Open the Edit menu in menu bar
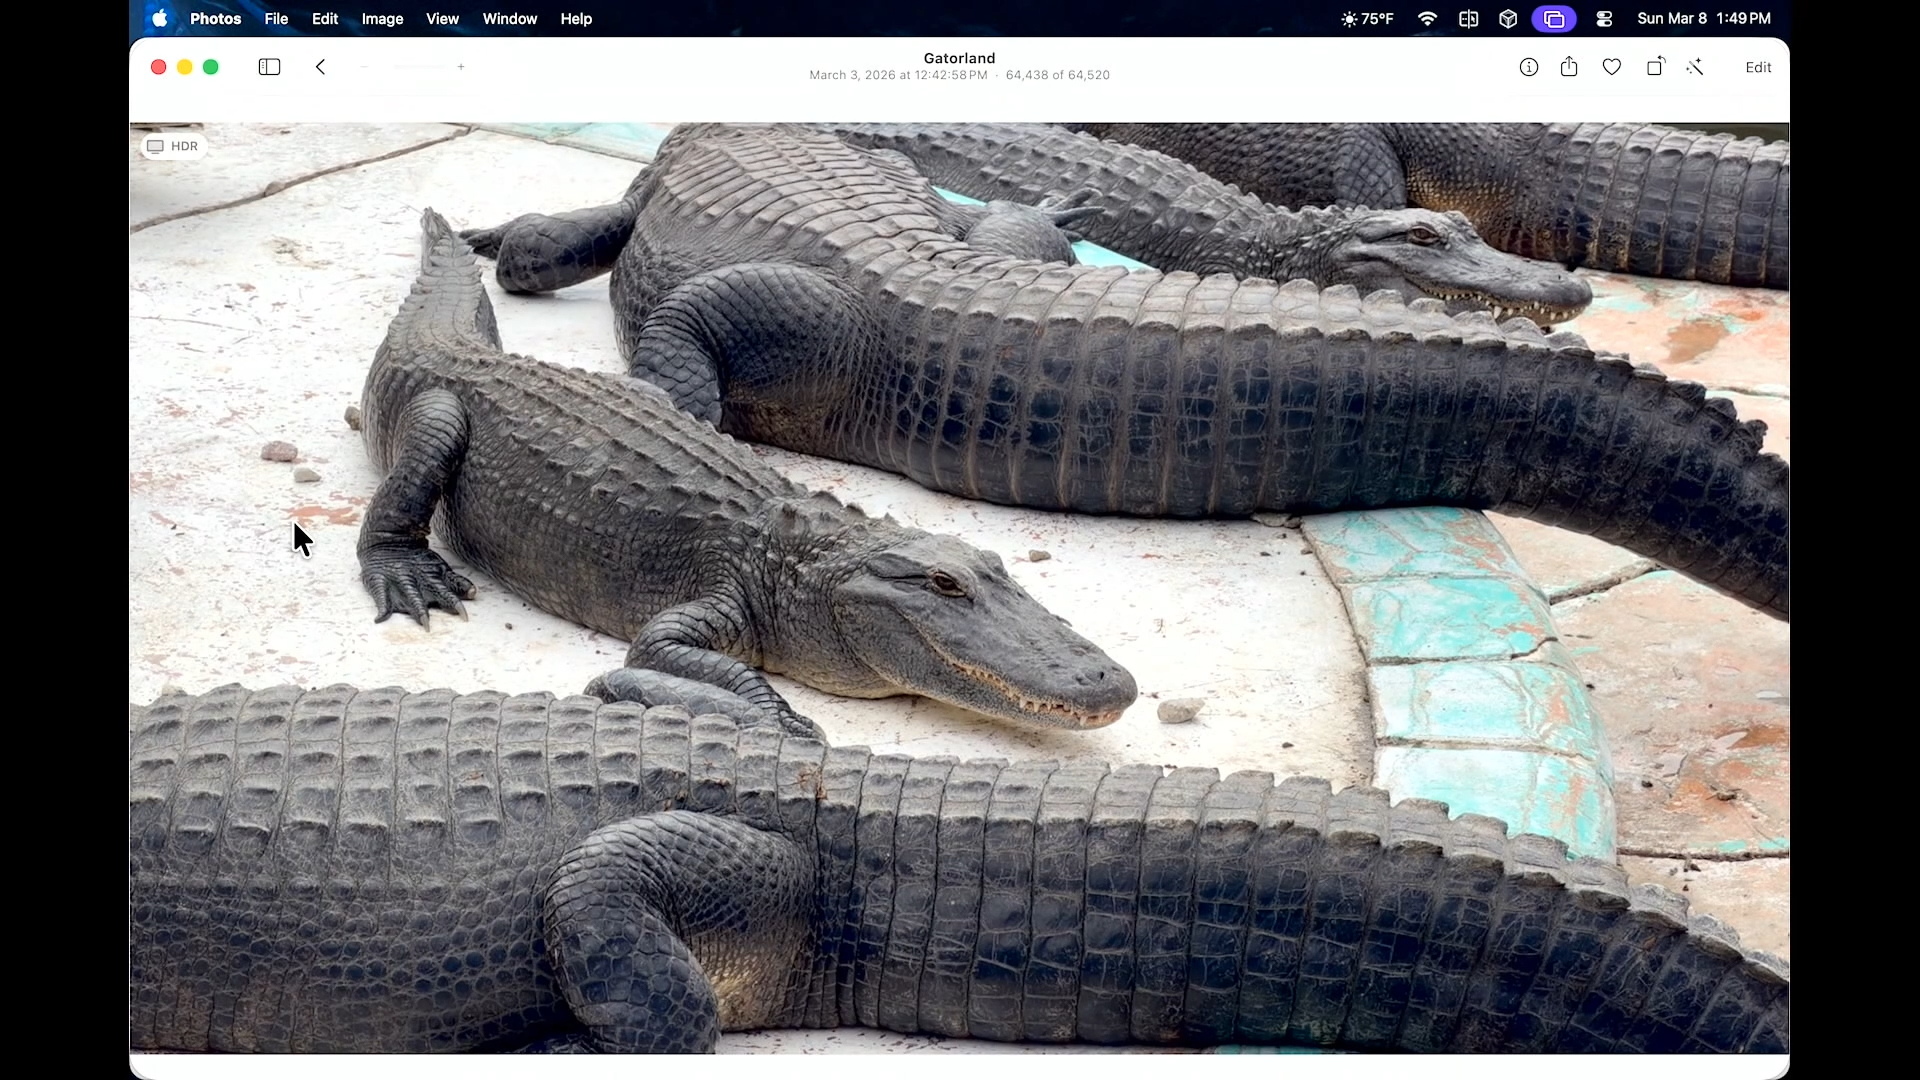Viewport: 1920px width, 1080px height. coord(325,19)
